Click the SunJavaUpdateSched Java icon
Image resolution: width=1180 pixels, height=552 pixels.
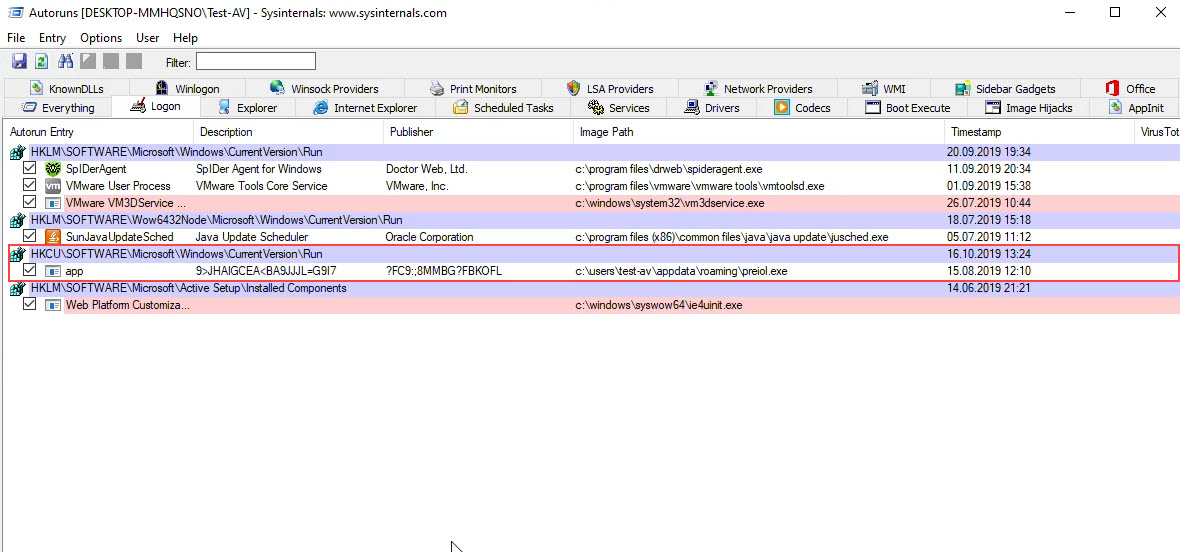pos(54,237)
